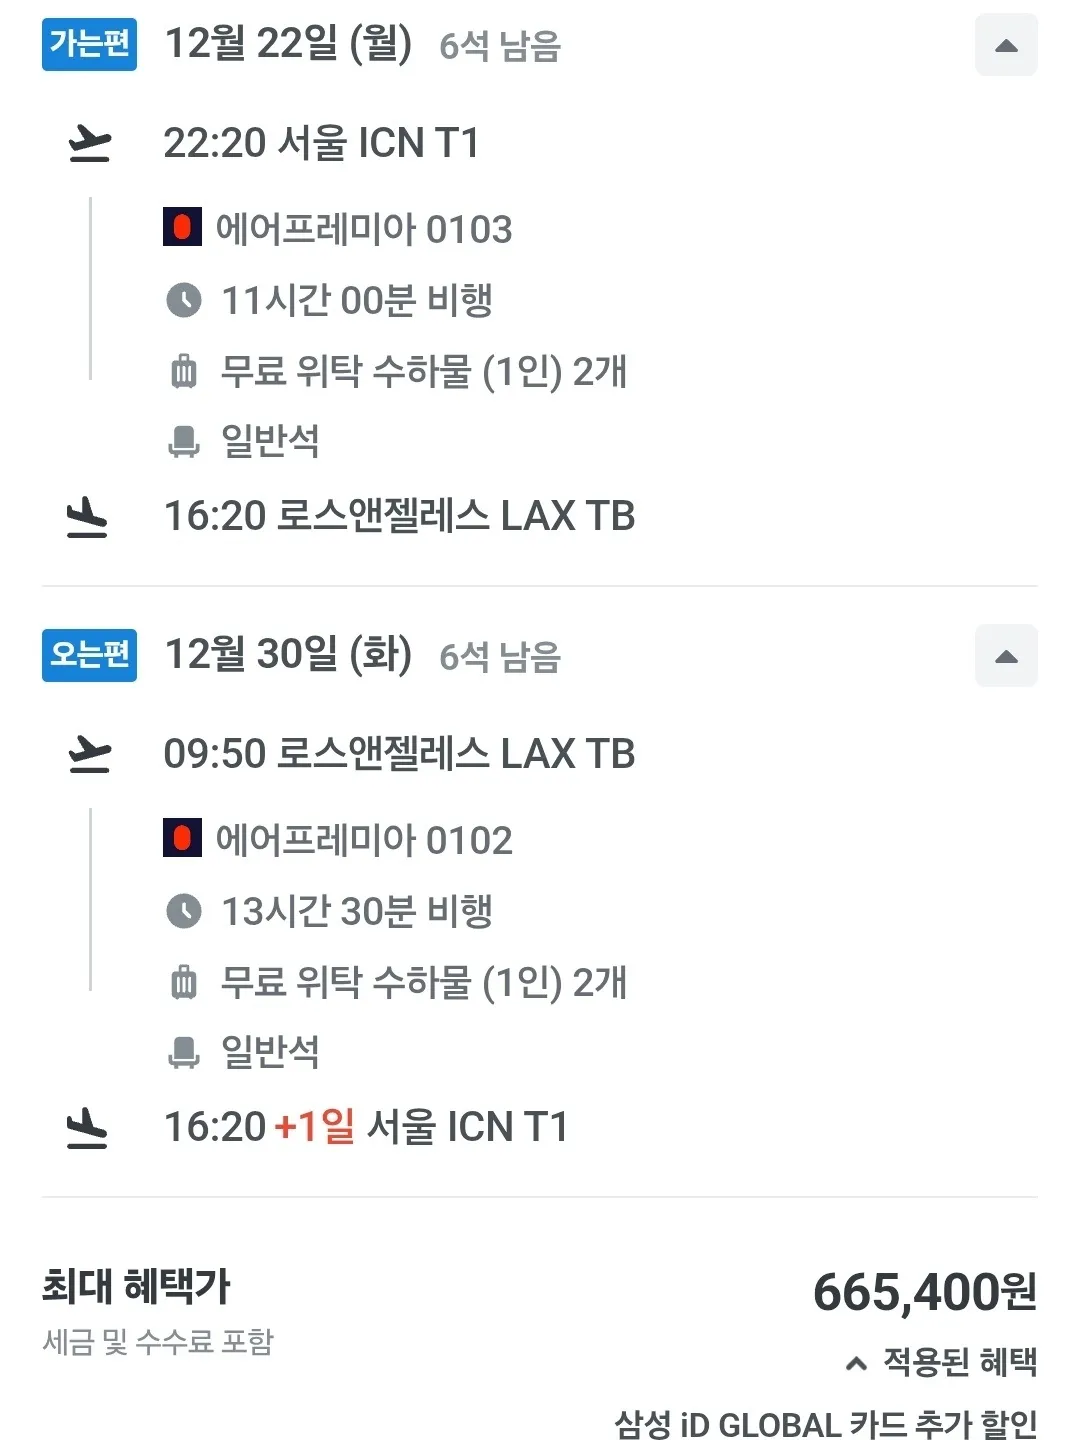
Task: Click the 11시간 00분 flight duration clock icon
Action: (x=183, y=300)
